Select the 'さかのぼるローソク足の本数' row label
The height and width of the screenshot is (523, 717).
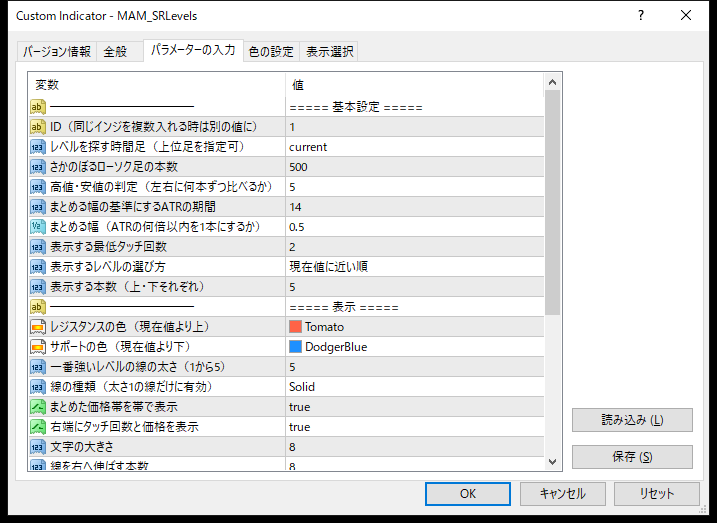click(114, 167)
